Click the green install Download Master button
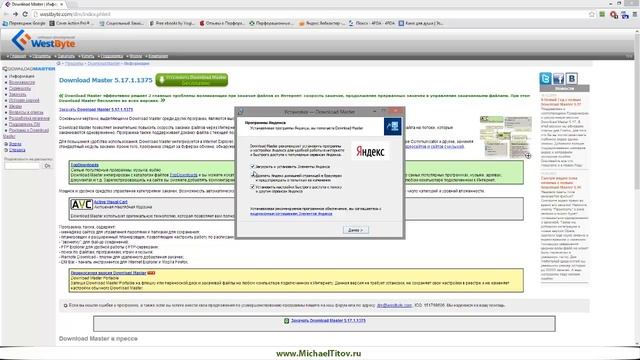Image resolution: width=640 pixels, height=360 pixels. coord(192,80)
